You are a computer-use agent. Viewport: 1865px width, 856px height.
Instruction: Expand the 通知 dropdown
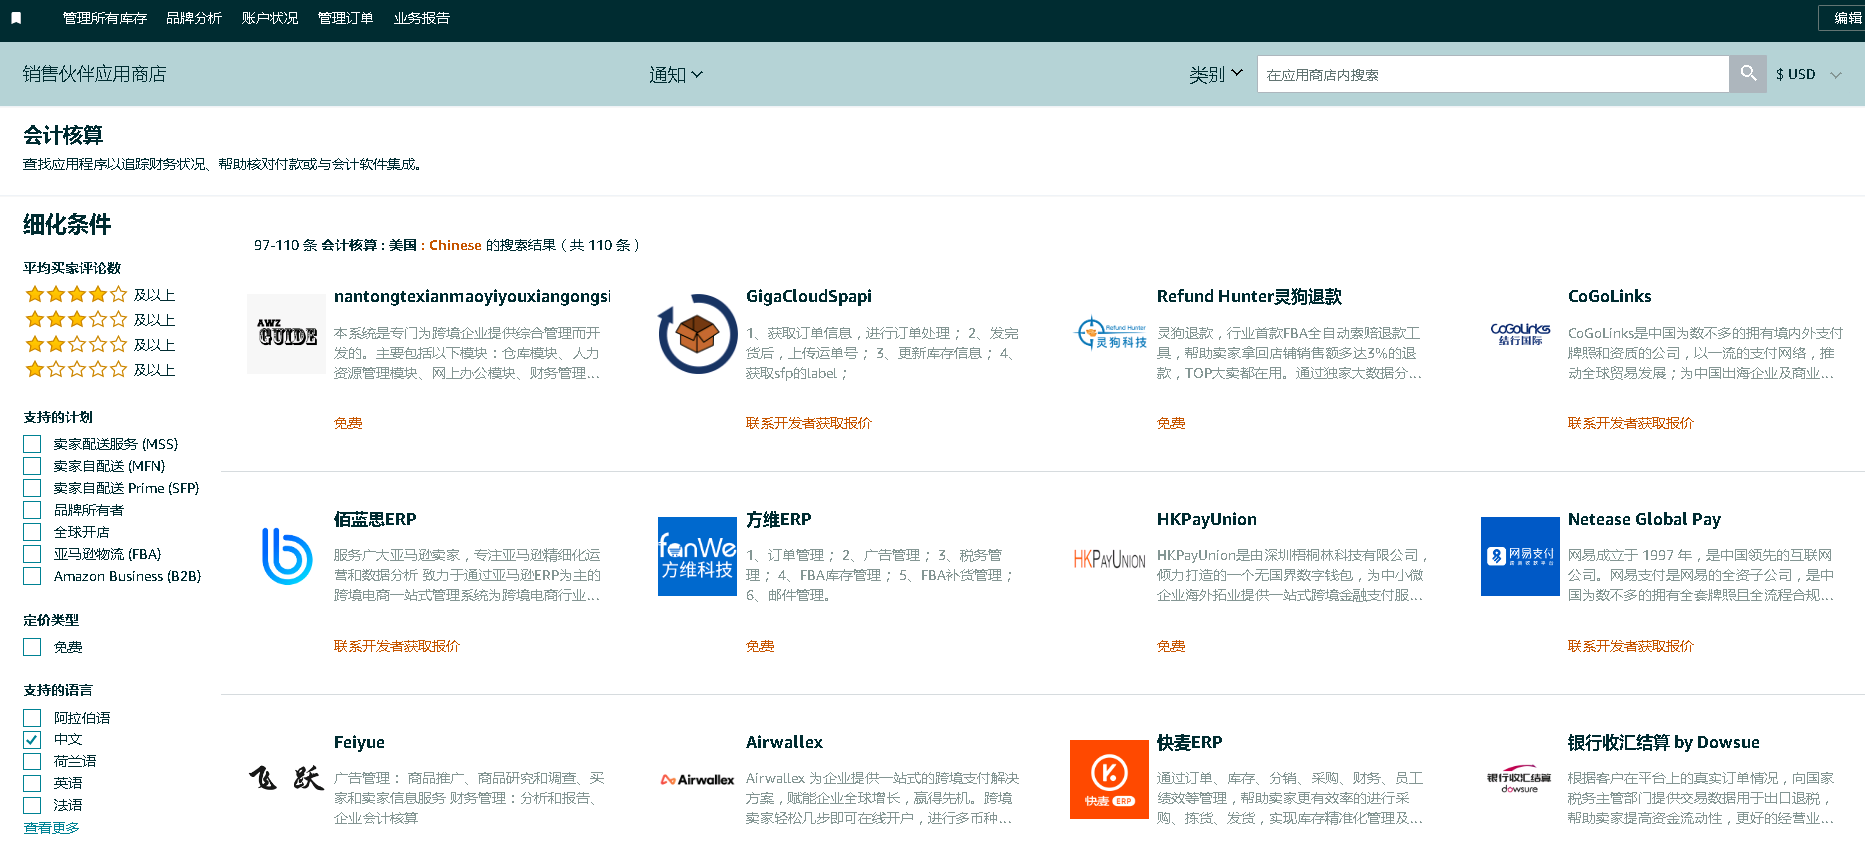tap(676, 75)
